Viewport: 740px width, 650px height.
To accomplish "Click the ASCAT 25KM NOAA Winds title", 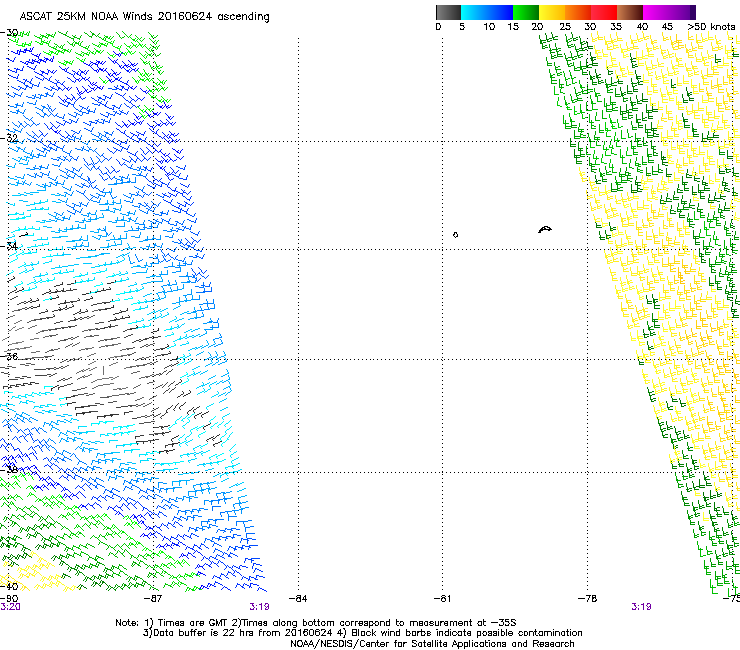I will [x=144, y=17].
